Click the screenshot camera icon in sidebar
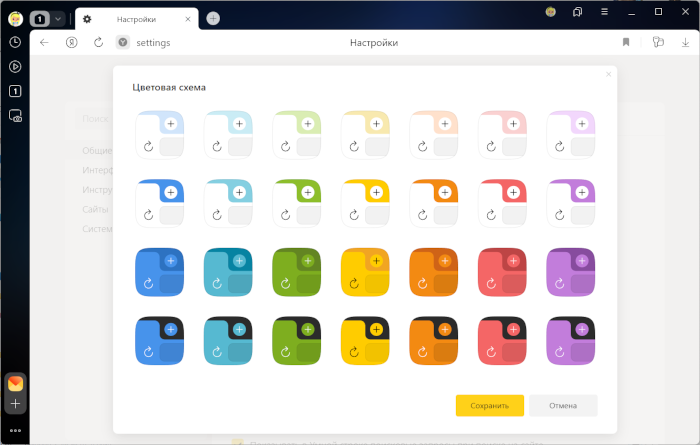The image size is (700, 445). click(15, 116)
